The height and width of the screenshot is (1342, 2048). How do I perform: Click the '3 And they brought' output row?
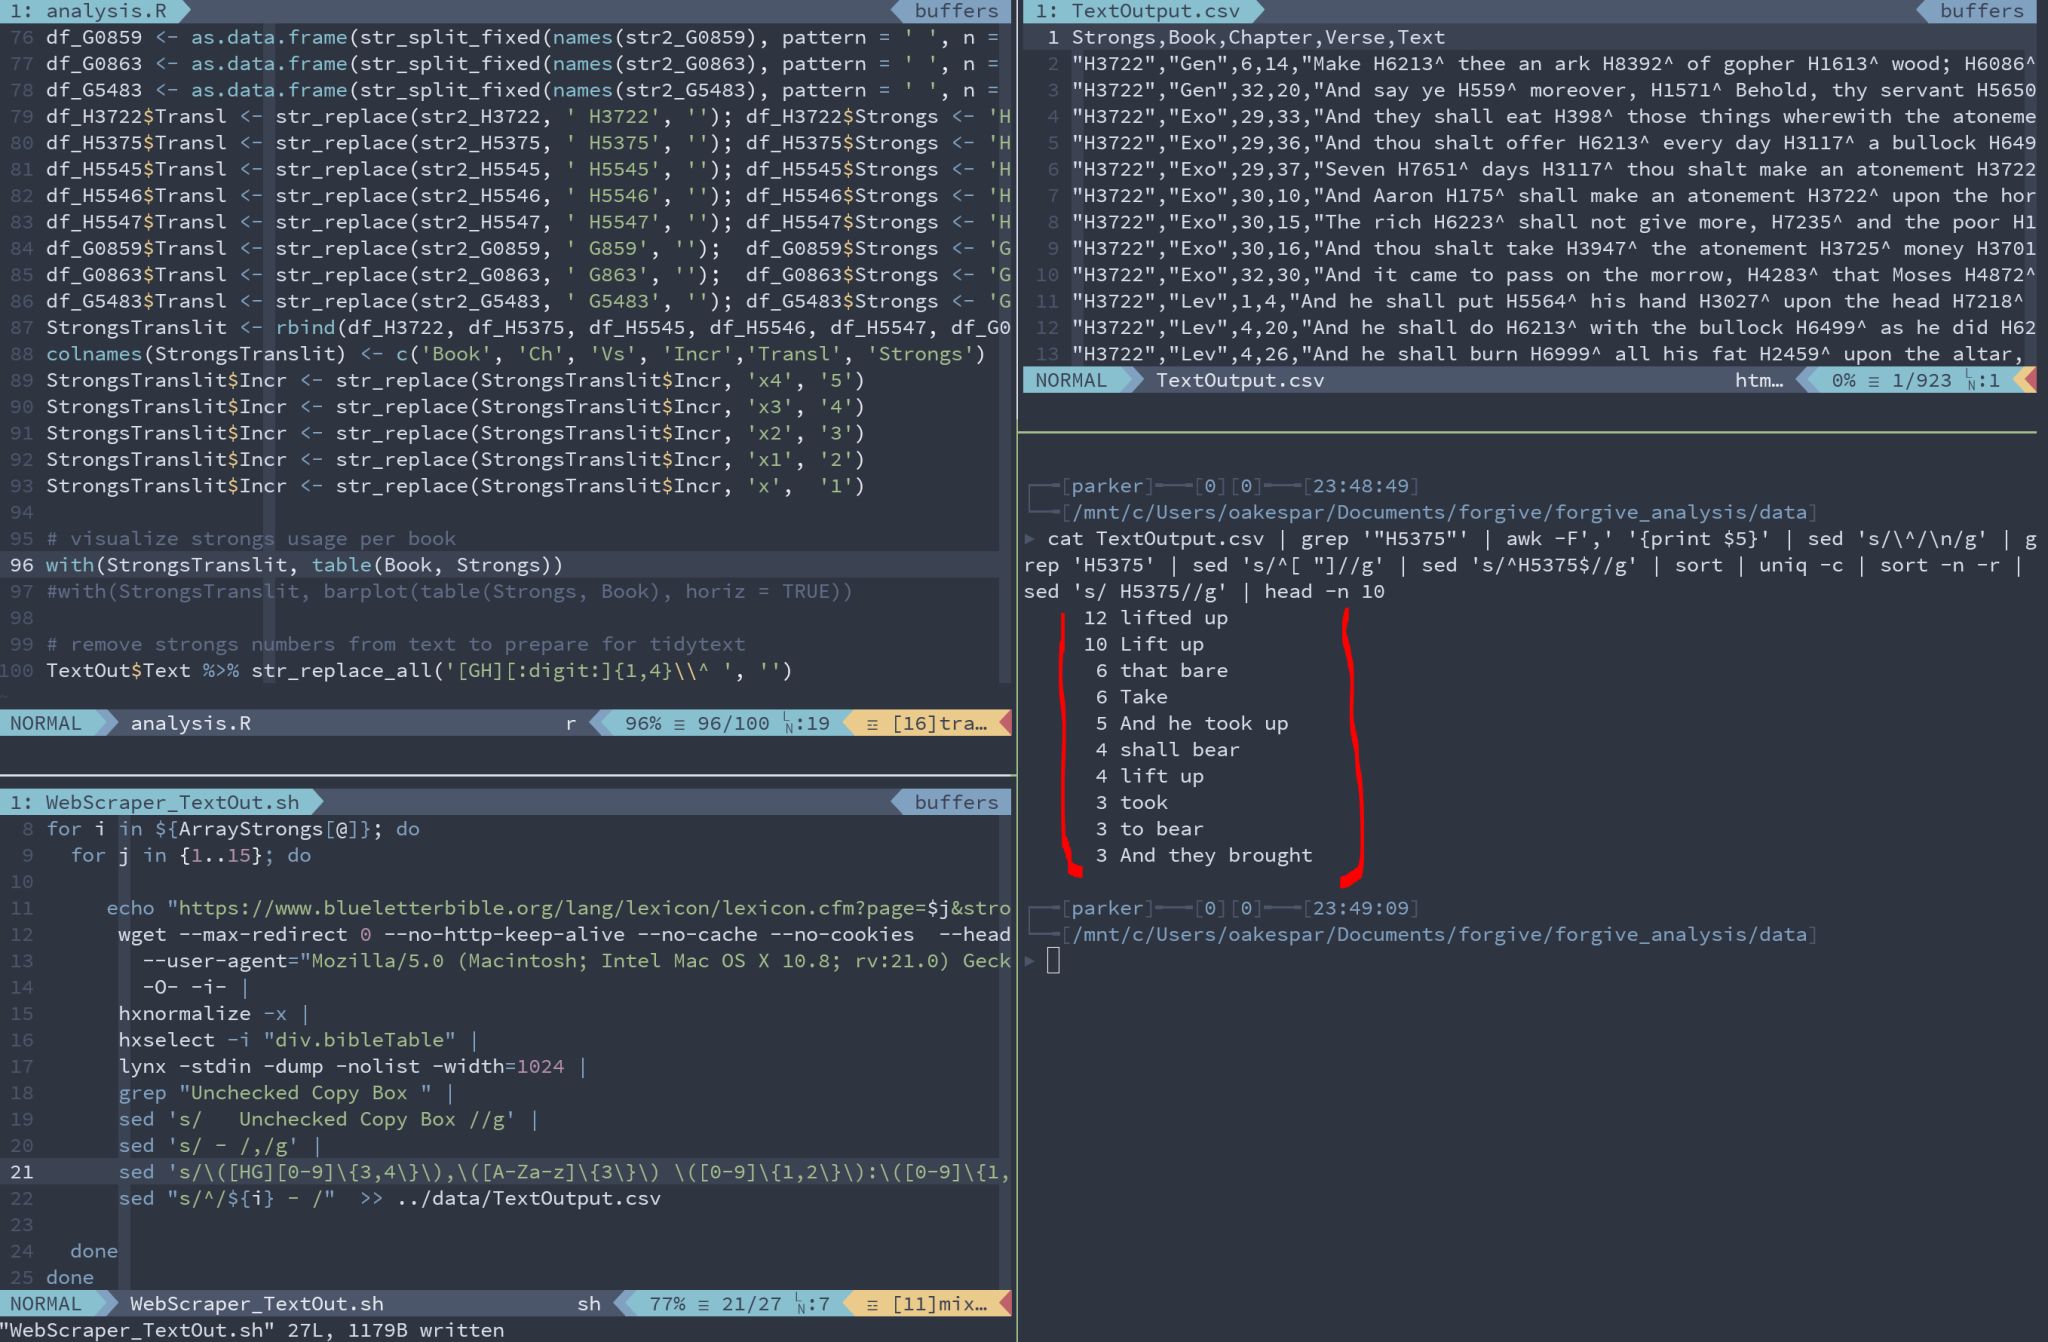point(1204,855)
